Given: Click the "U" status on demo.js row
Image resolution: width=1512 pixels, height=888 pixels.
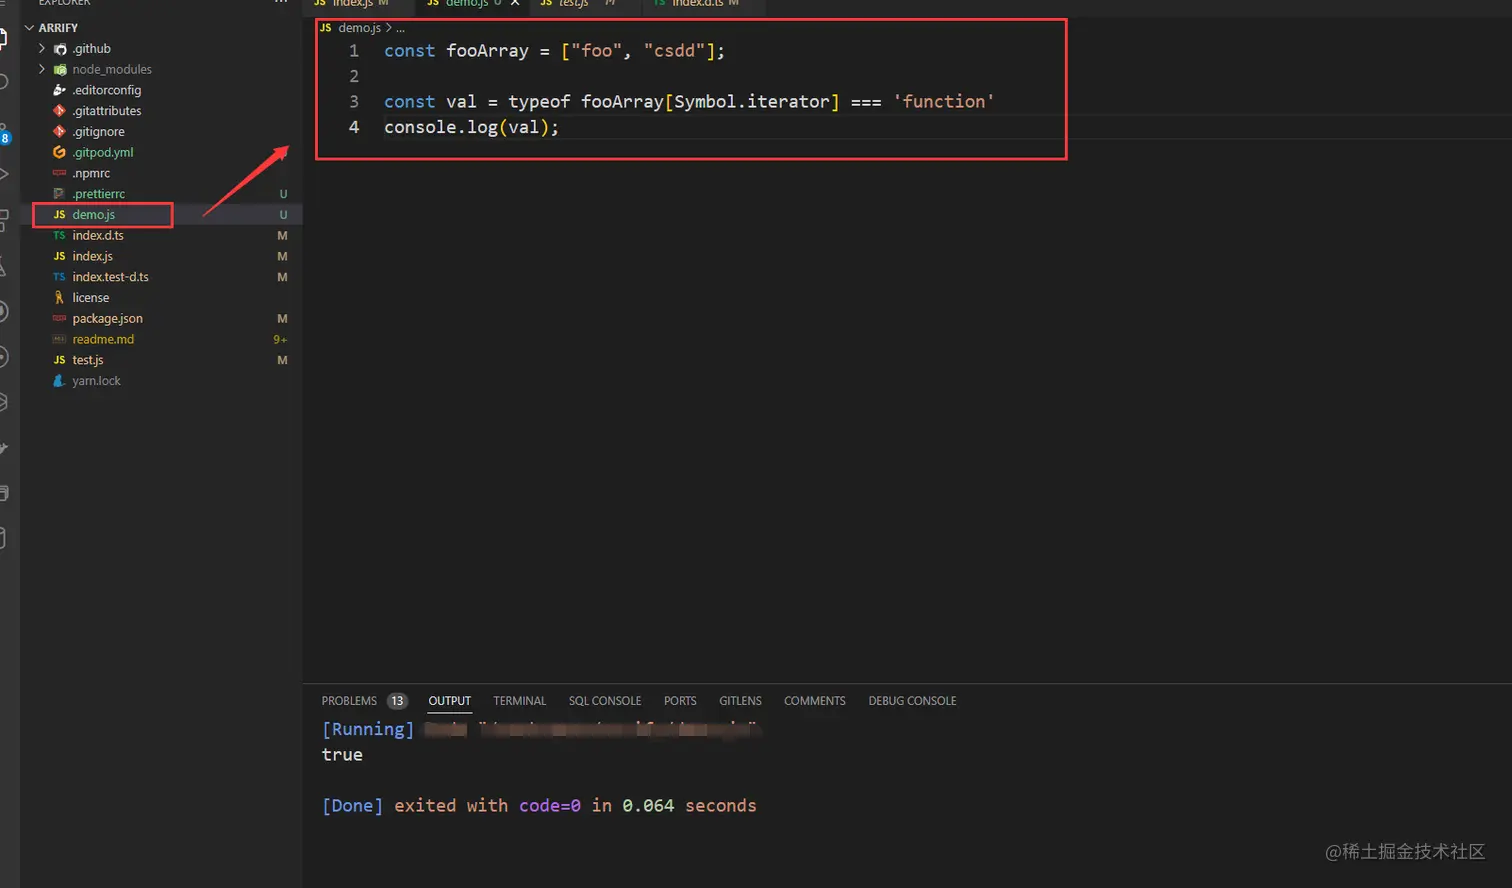Looking at the screenshot, I should [283, 215].
